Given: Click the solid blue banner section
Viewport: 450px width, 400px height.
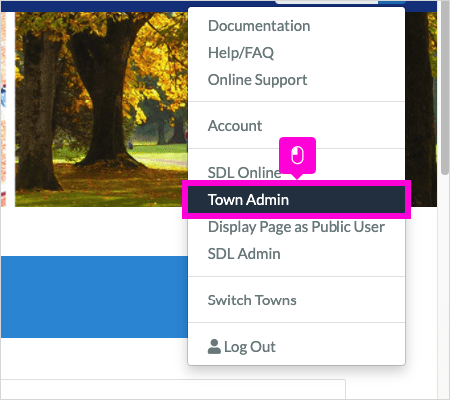Looking at the screenshot, I should tap(94, 297).
